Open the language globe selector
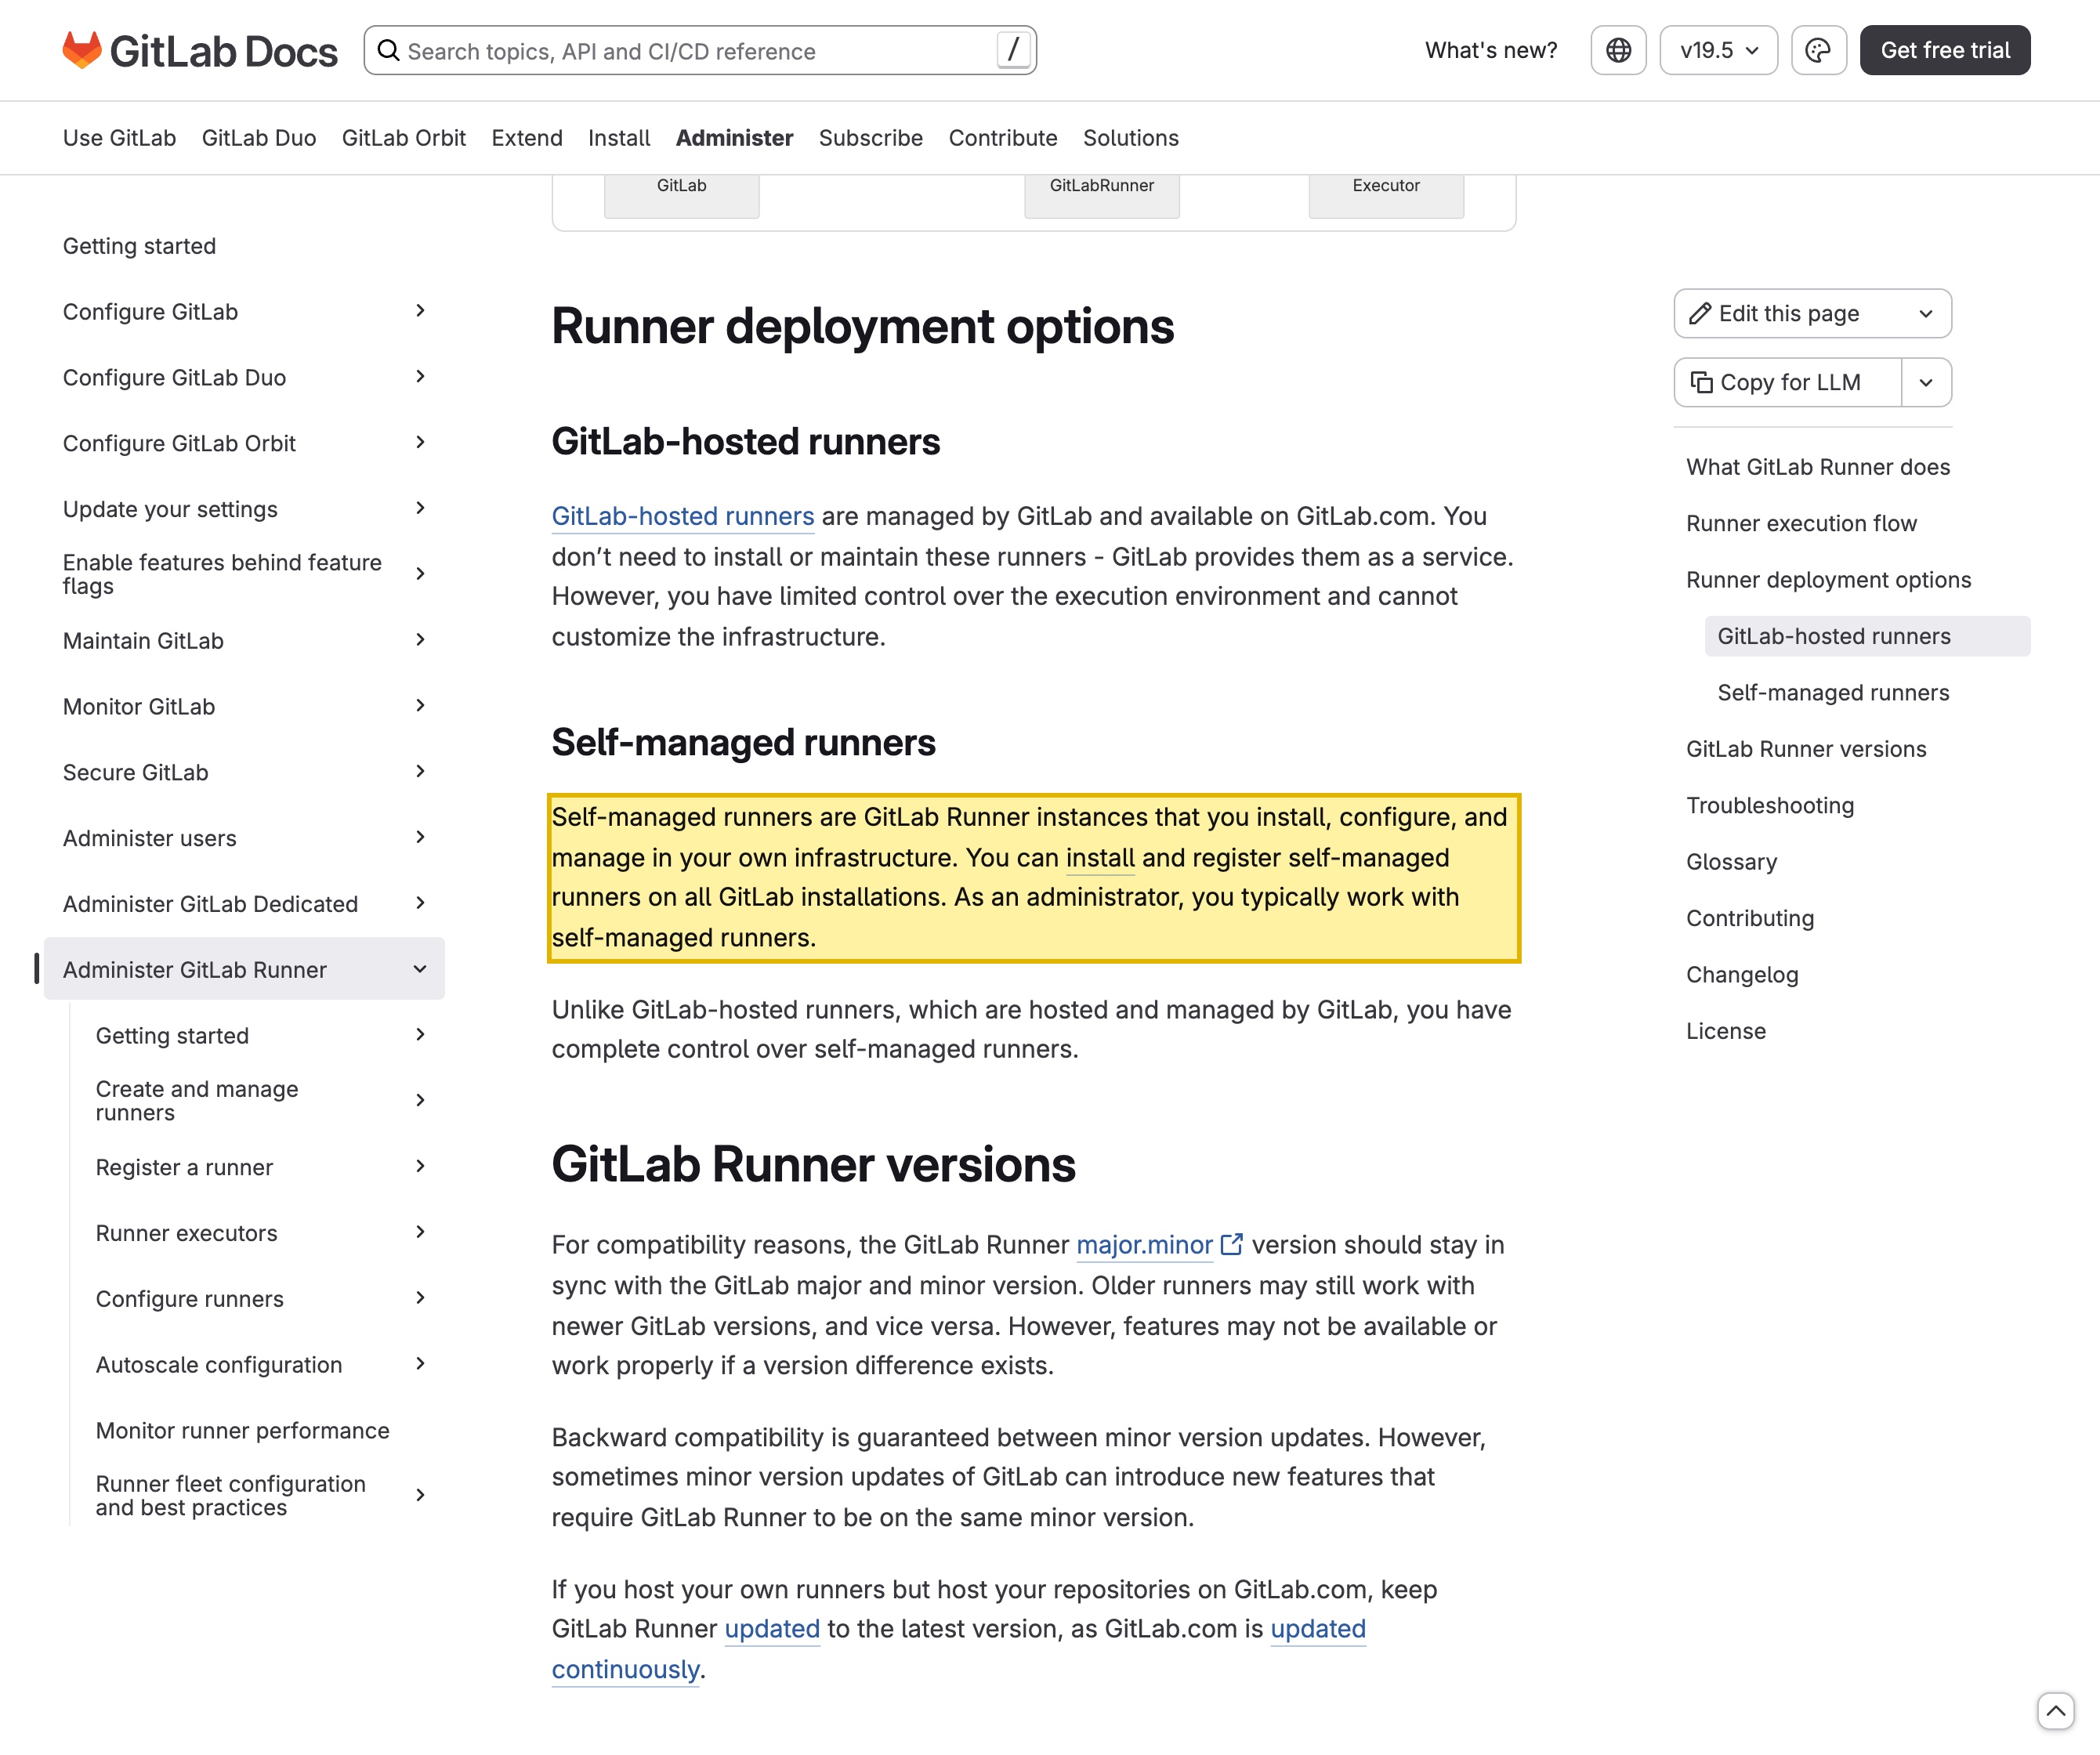This screenshot has width=2100, height=1755. (1618, 50)
